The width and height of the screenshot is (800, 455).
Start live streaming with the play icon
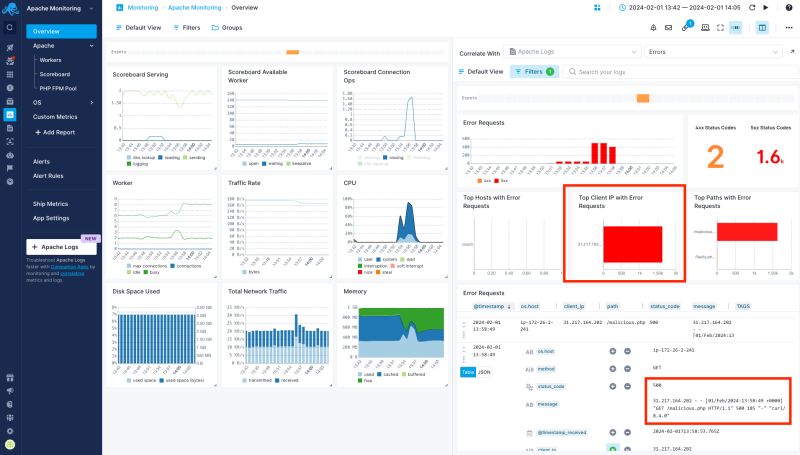pyautogui.click(x=765, y=8)
